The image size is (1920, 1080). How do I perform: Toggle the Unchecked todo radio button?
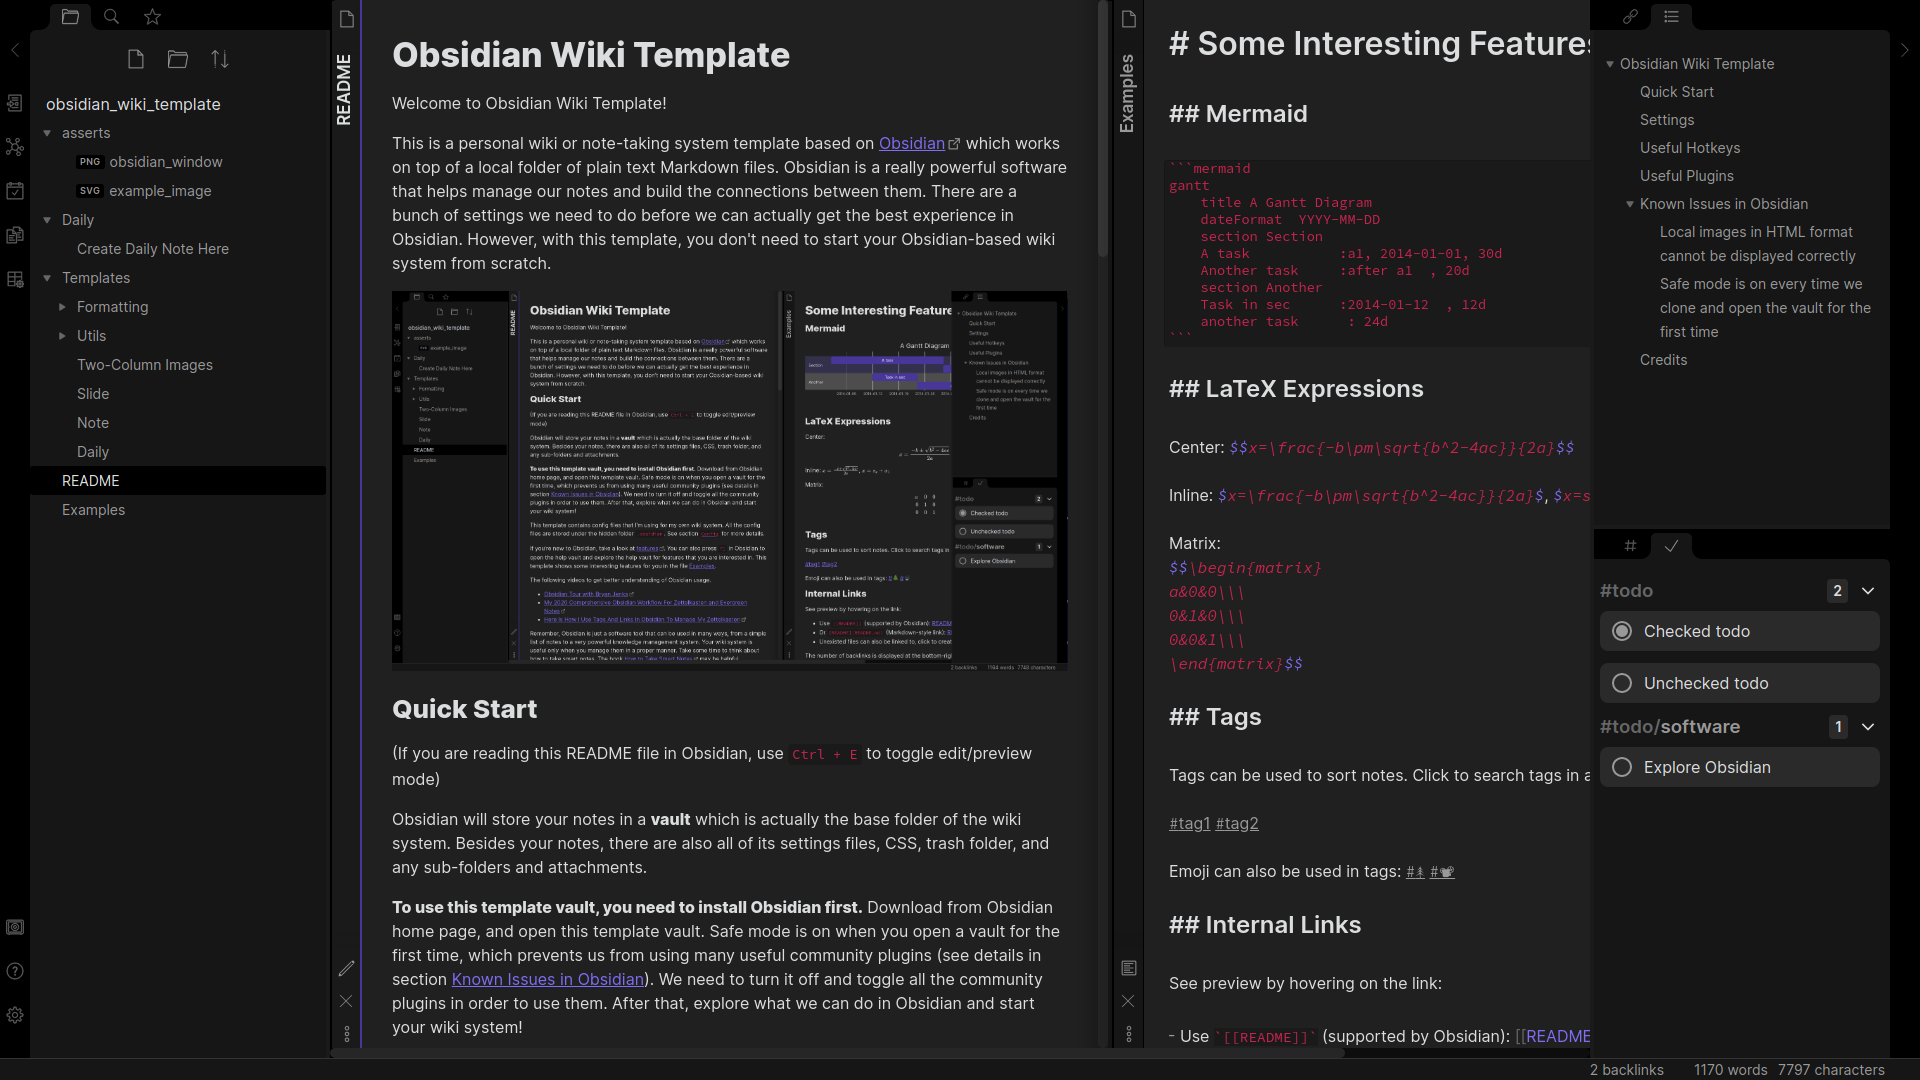coord(1621,683)
